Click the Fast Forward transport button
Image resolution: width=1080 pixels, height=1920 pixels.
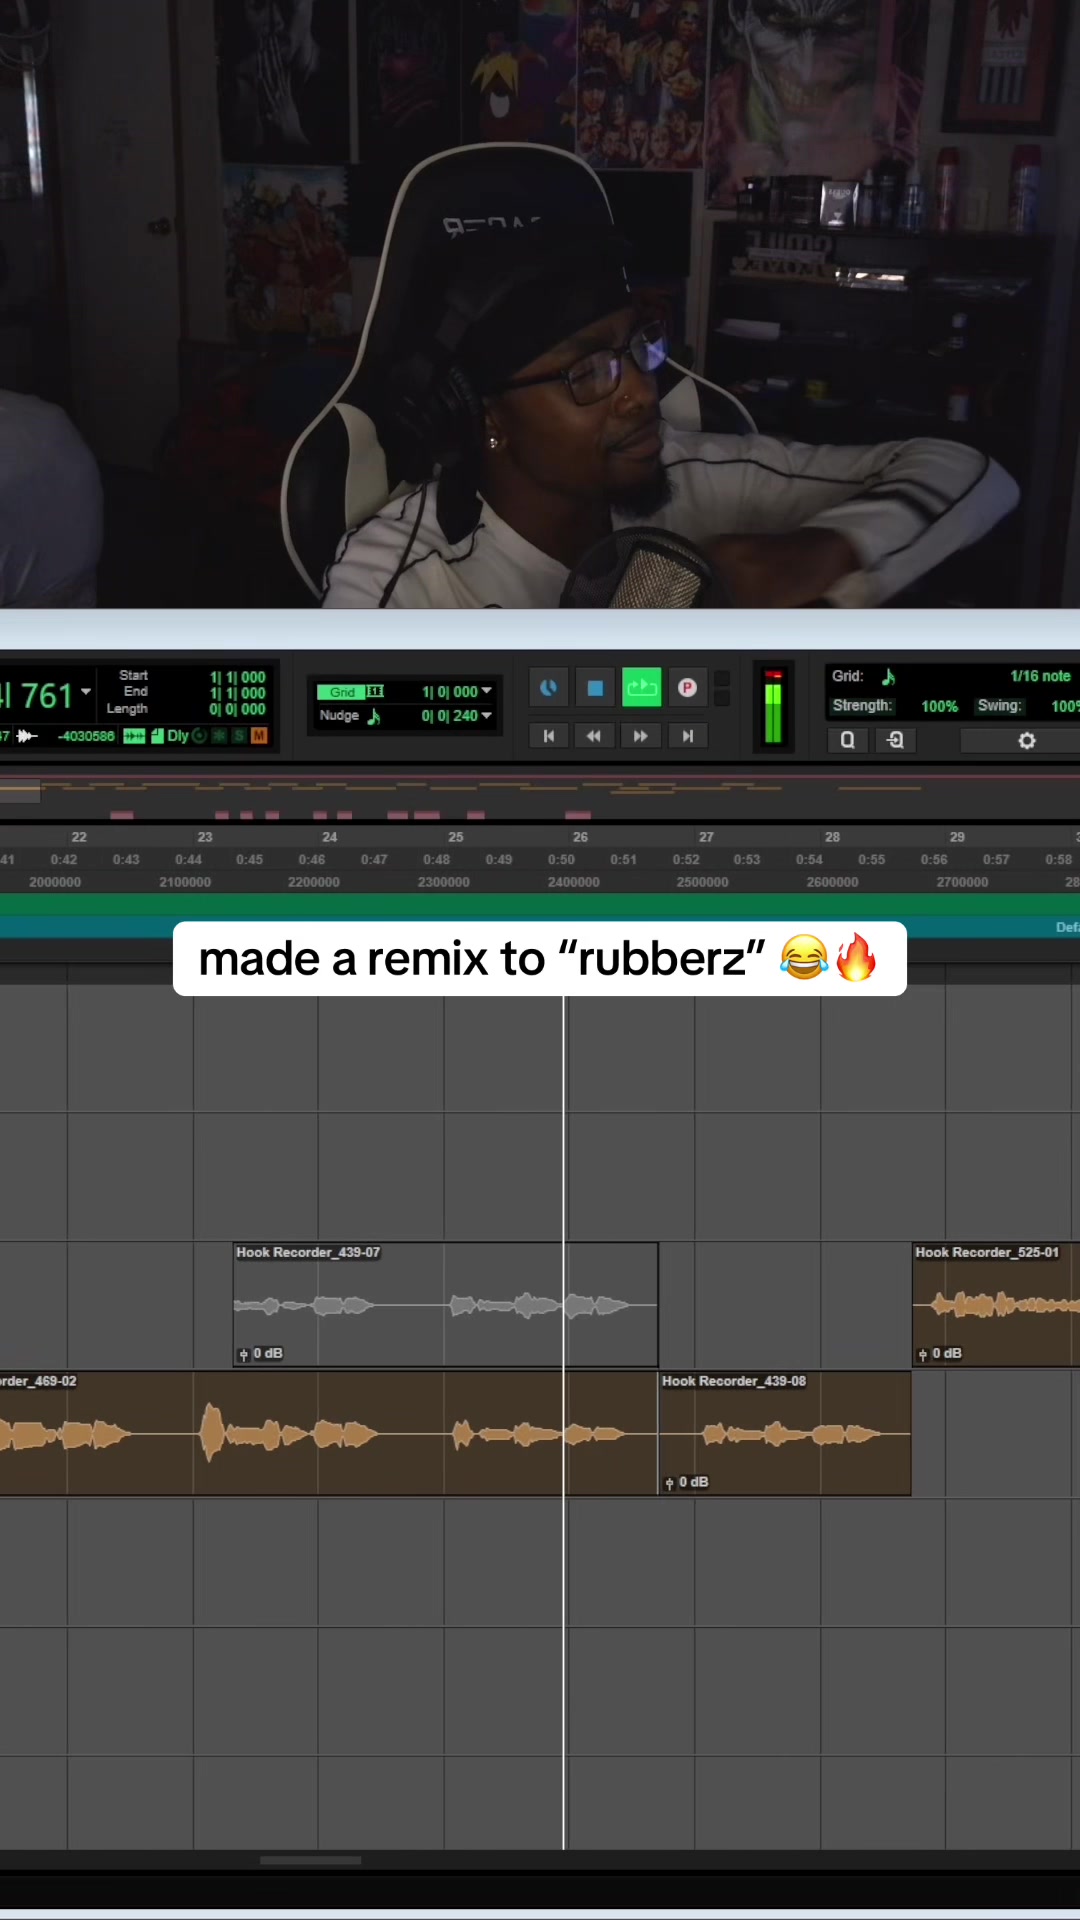click(x=640, y=736)
